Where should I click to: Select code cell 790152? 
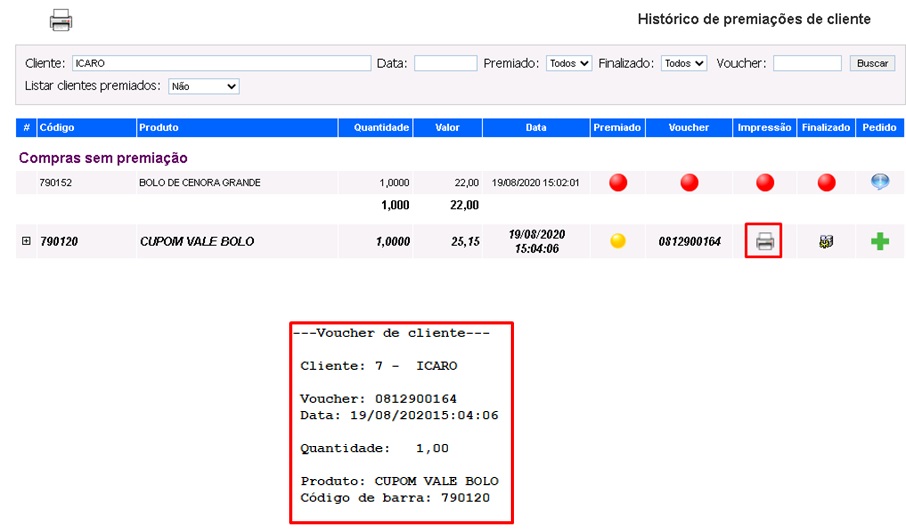[55, 182]
